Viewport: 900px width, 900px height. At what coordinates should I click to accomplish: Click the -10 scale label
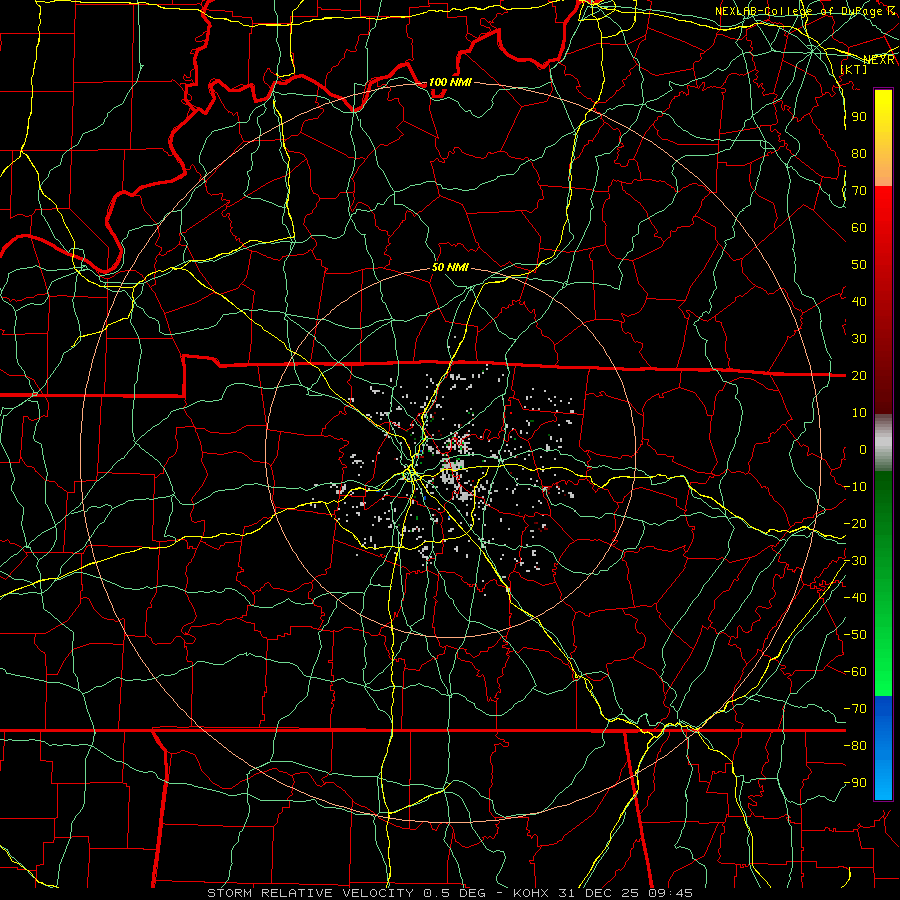click(855, 487)
